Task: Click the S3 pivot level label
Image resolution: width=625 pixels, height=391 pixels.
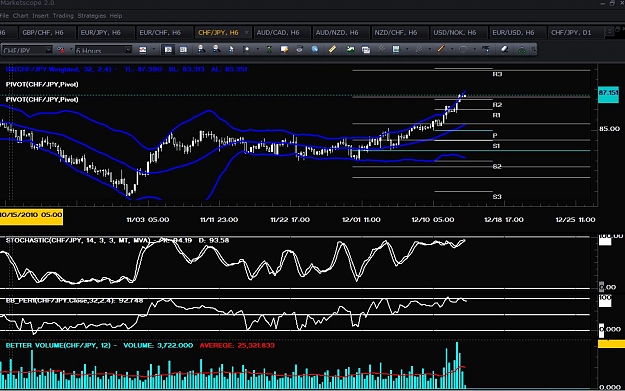Action: (x=497, y=196)
